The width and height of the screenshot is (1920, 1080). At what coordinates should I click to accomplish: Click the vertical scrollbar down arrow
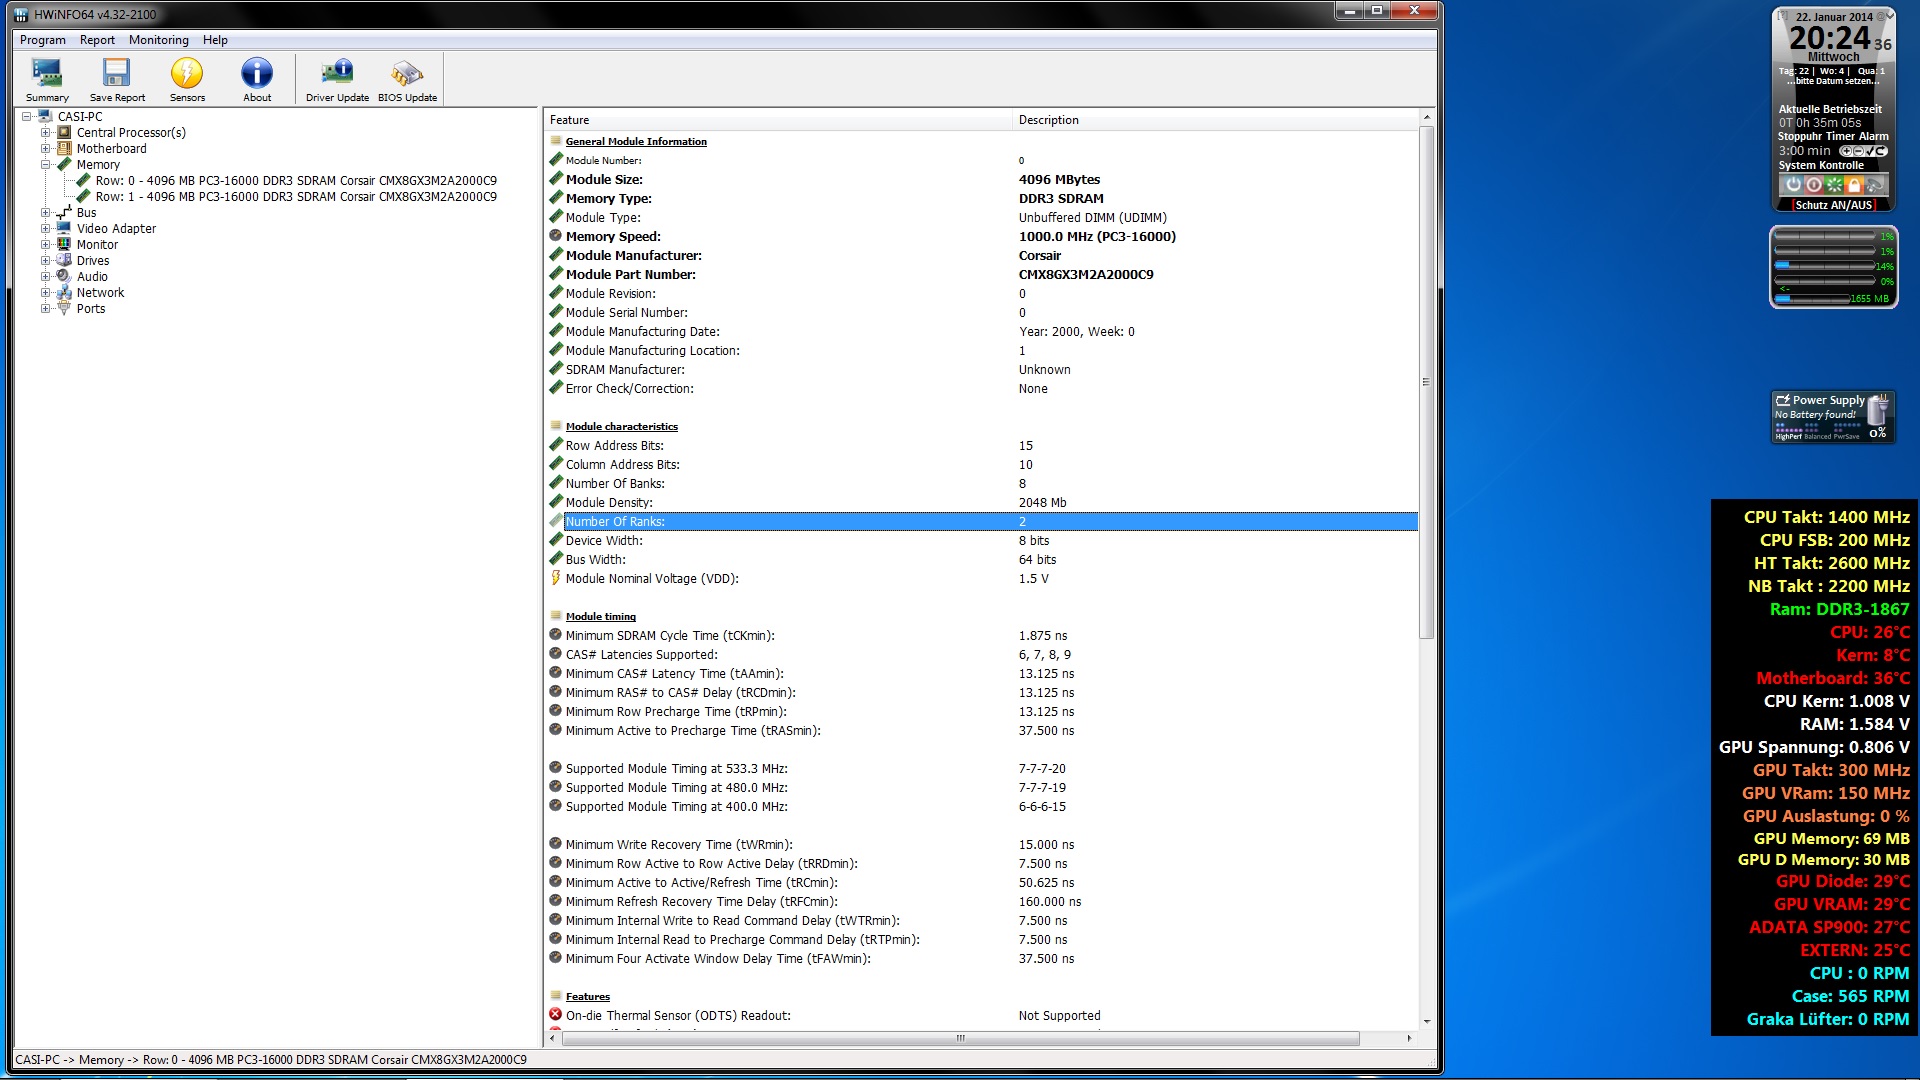click(1426, 1021)
